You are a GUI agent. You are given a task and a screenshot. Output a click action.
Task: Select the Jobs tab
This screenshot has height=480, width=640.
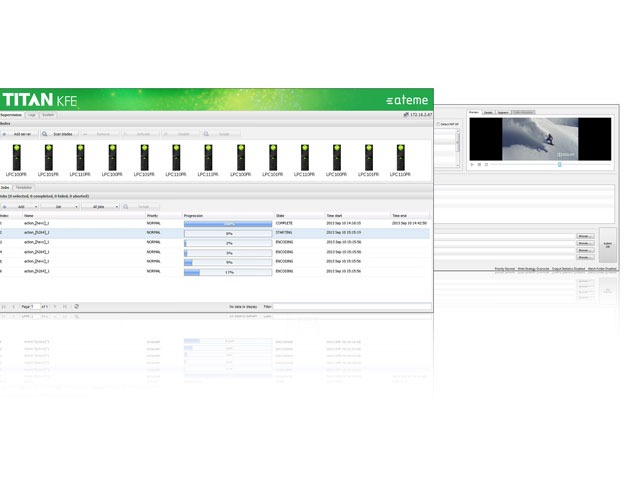(x=5, y=188)
